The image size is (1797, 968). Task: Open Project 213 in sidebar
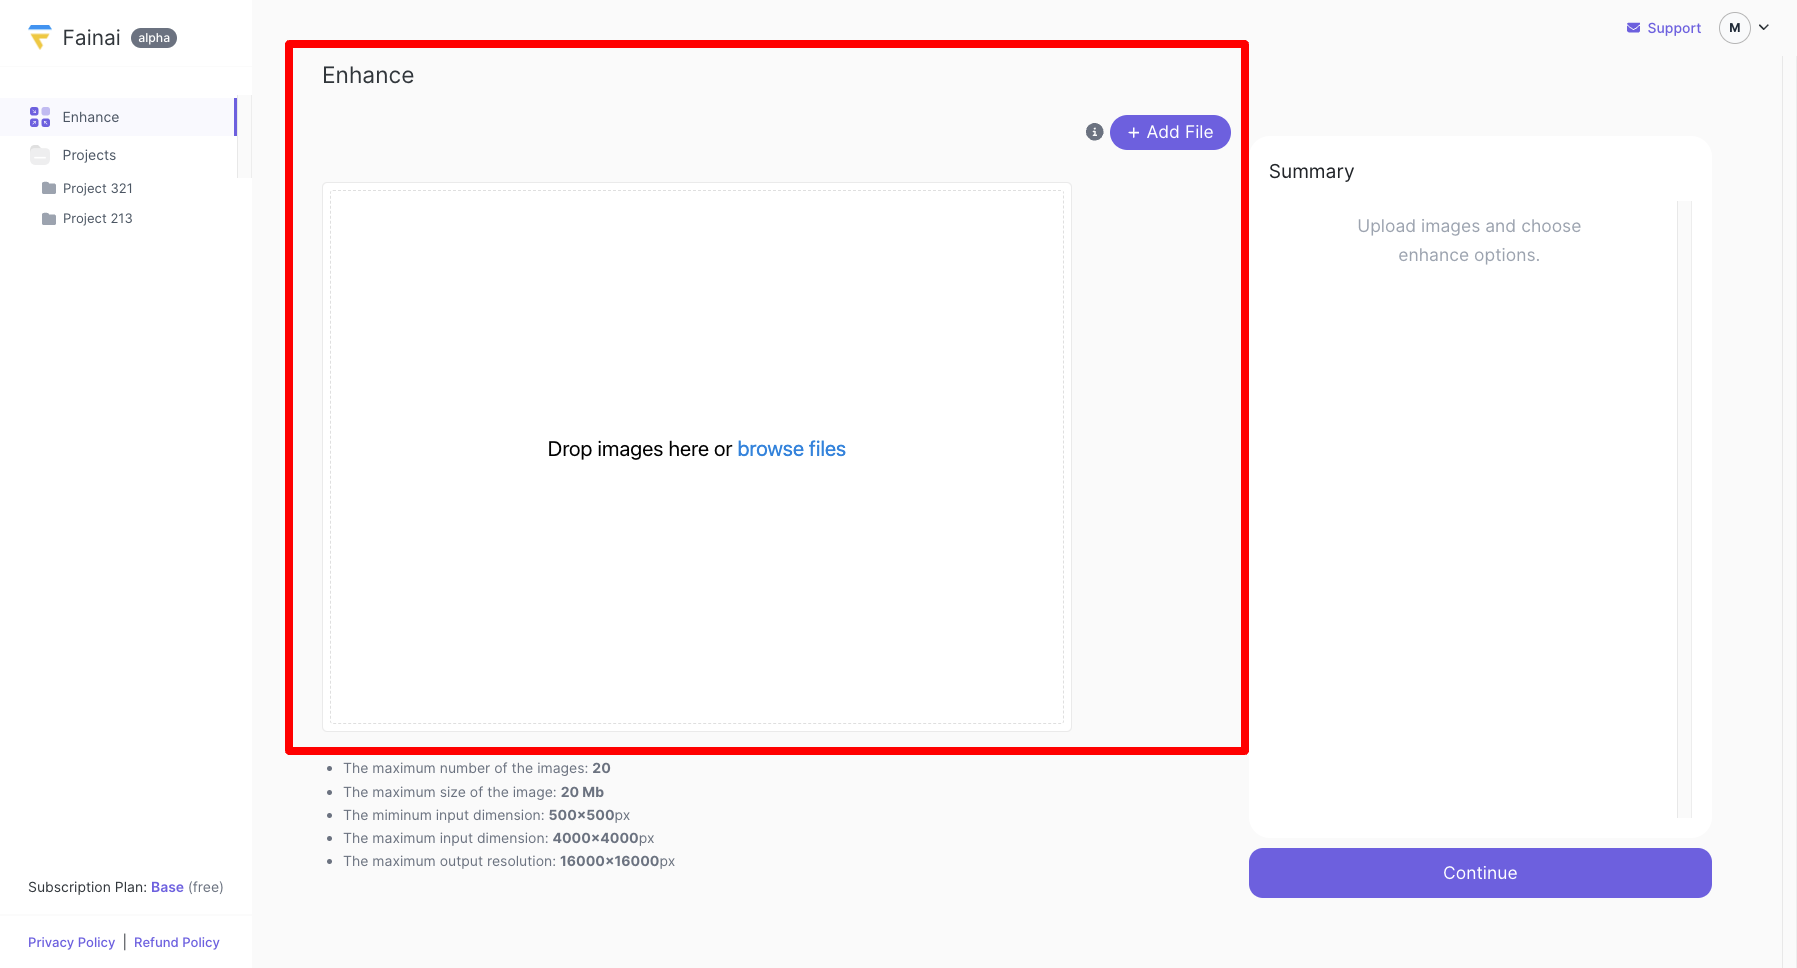coord(98,218)
